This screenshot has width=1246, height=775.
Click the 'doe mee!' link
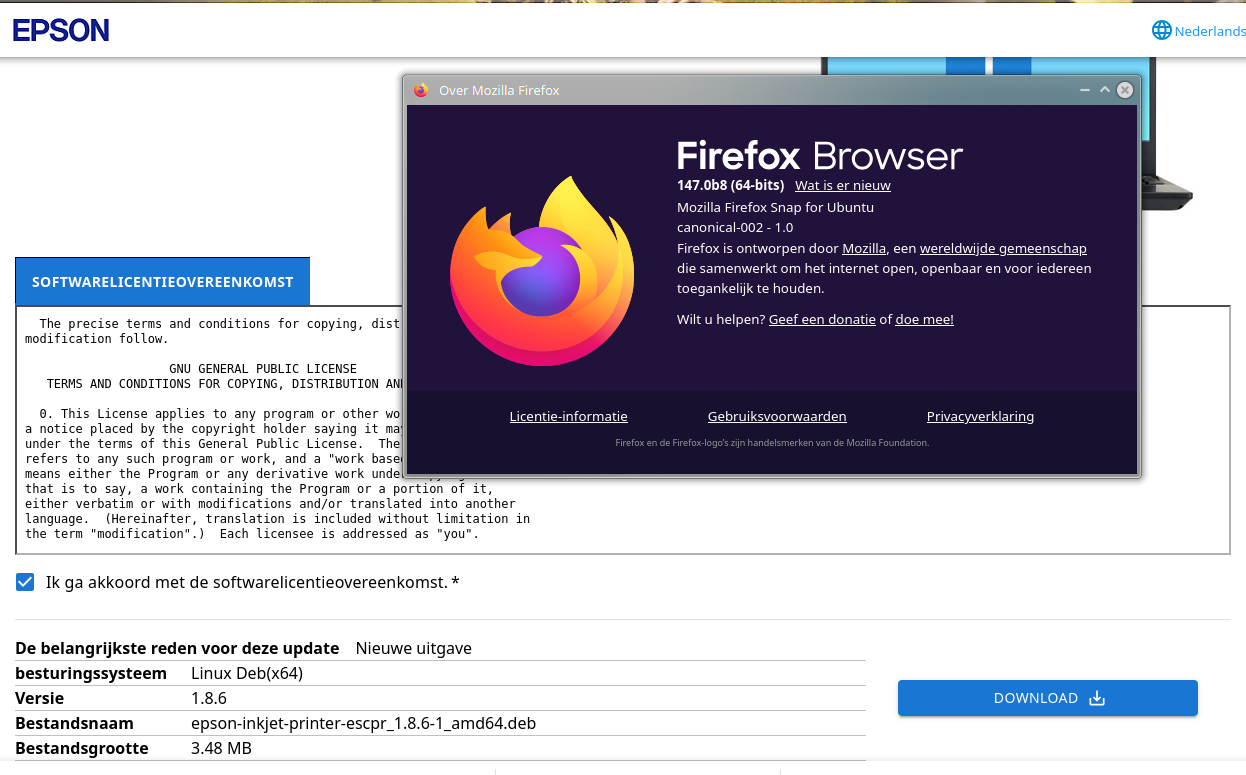coord(924,319)
